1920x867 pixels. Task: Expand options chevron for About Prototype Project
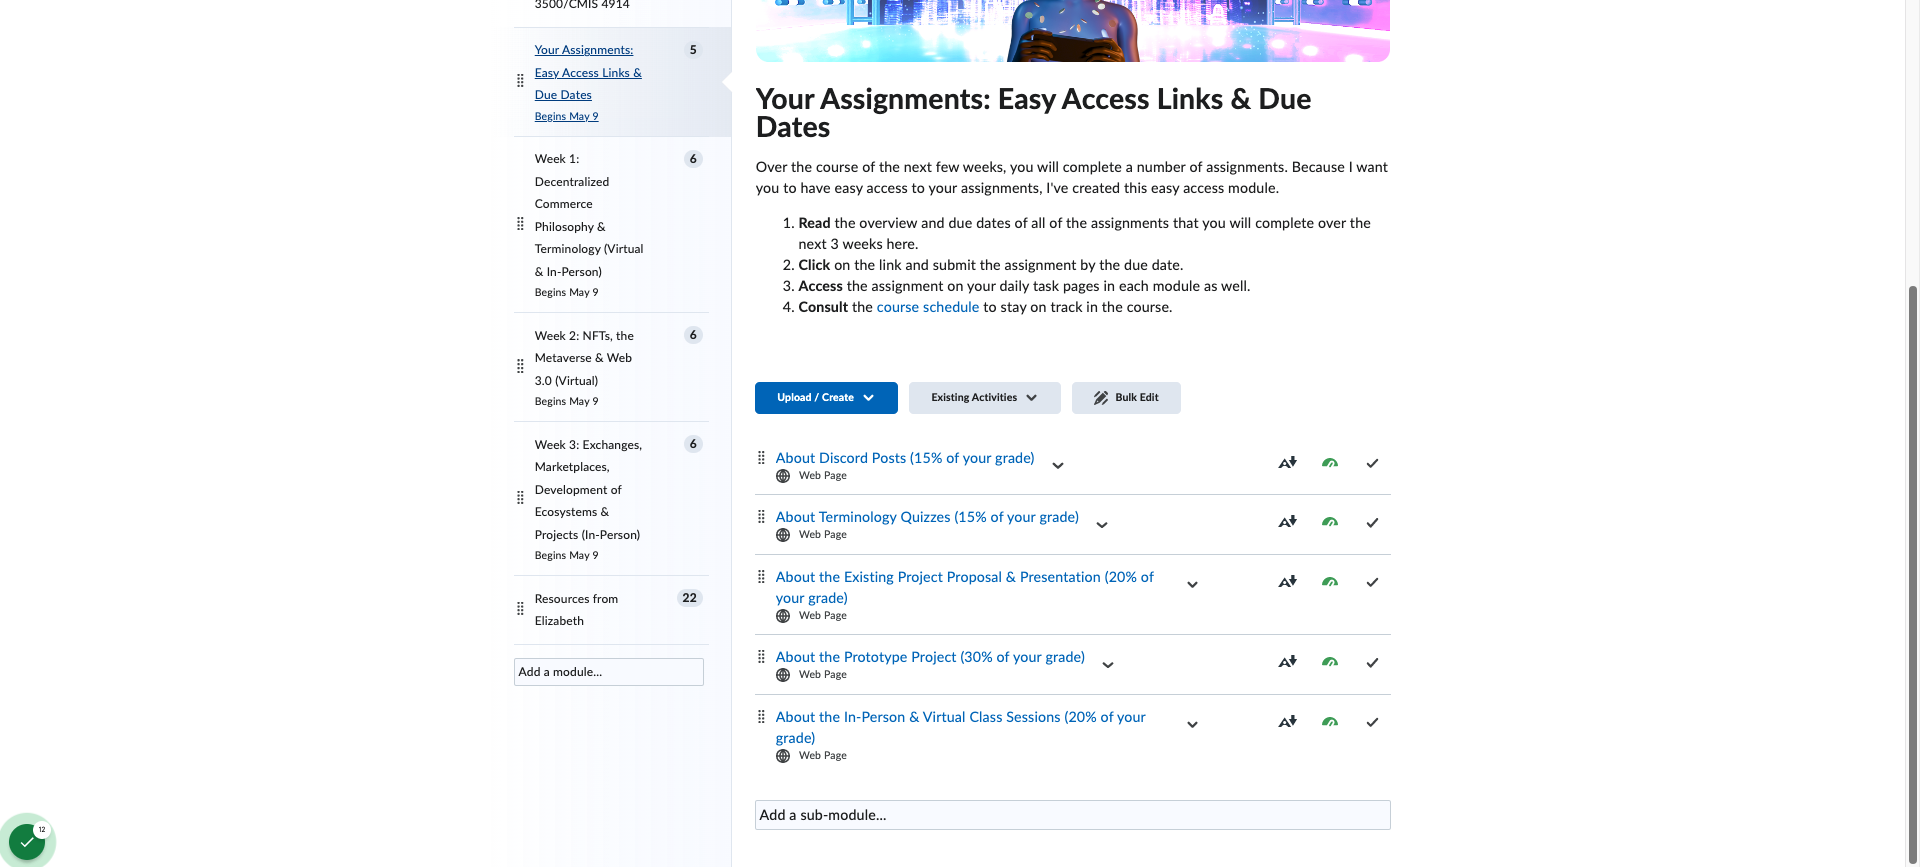(1108, 664)
